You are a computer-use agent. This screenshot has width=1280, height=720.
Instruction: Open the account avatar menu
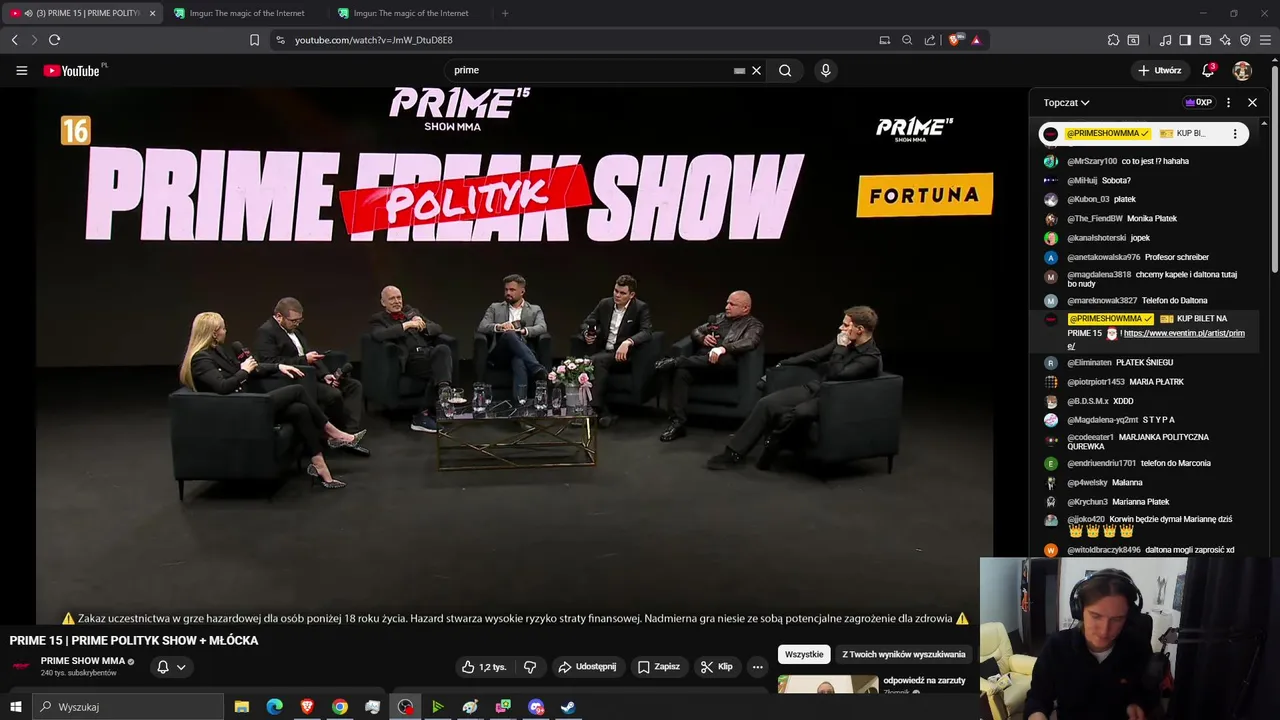click(1242, 70)
